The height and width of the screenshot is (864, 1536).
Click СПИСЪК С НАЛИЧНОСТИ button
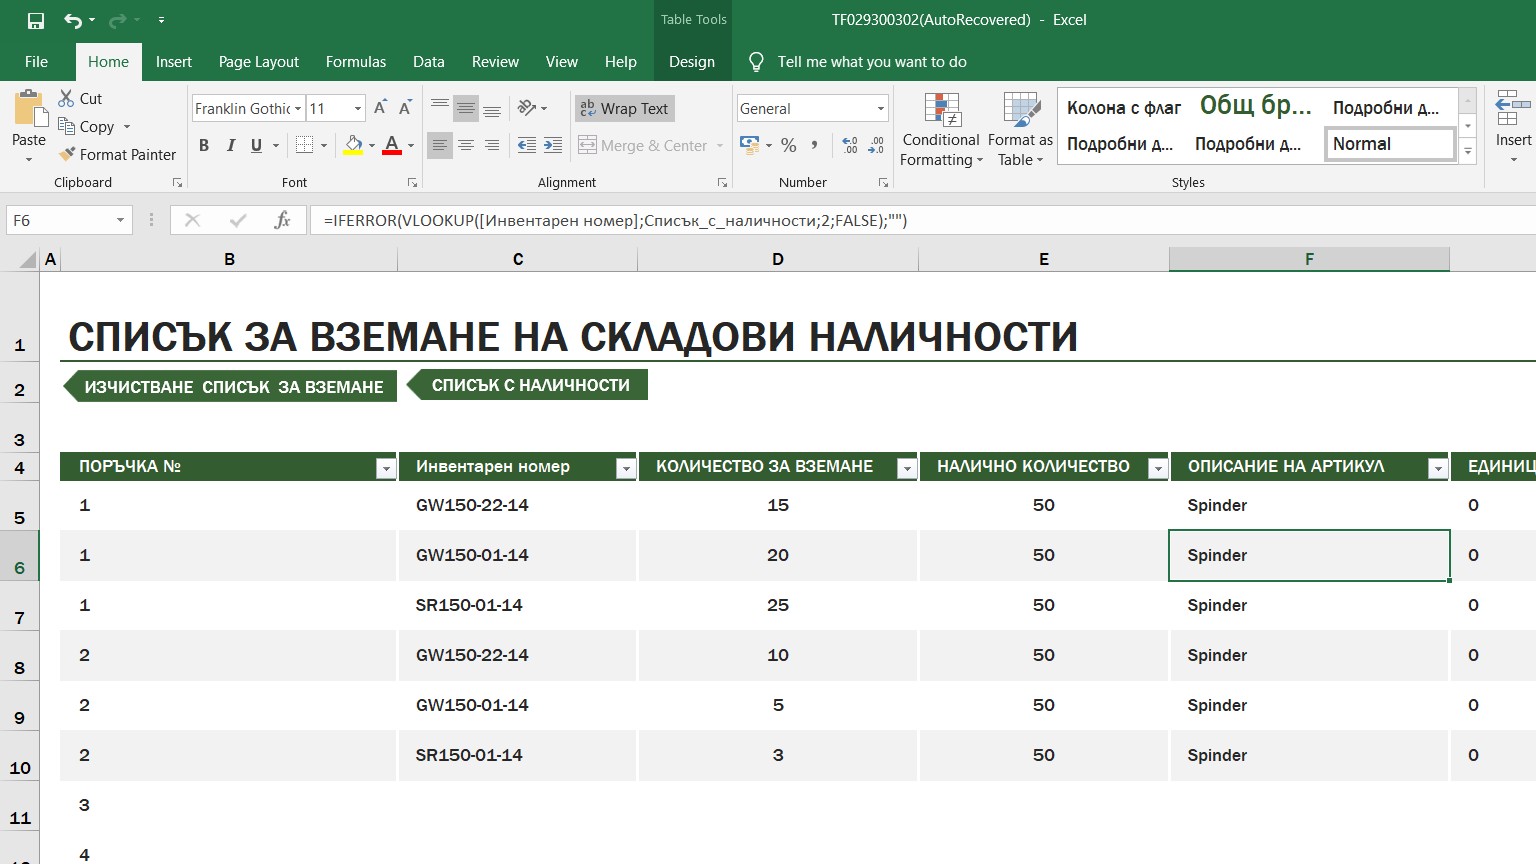[x=527, y=385]
